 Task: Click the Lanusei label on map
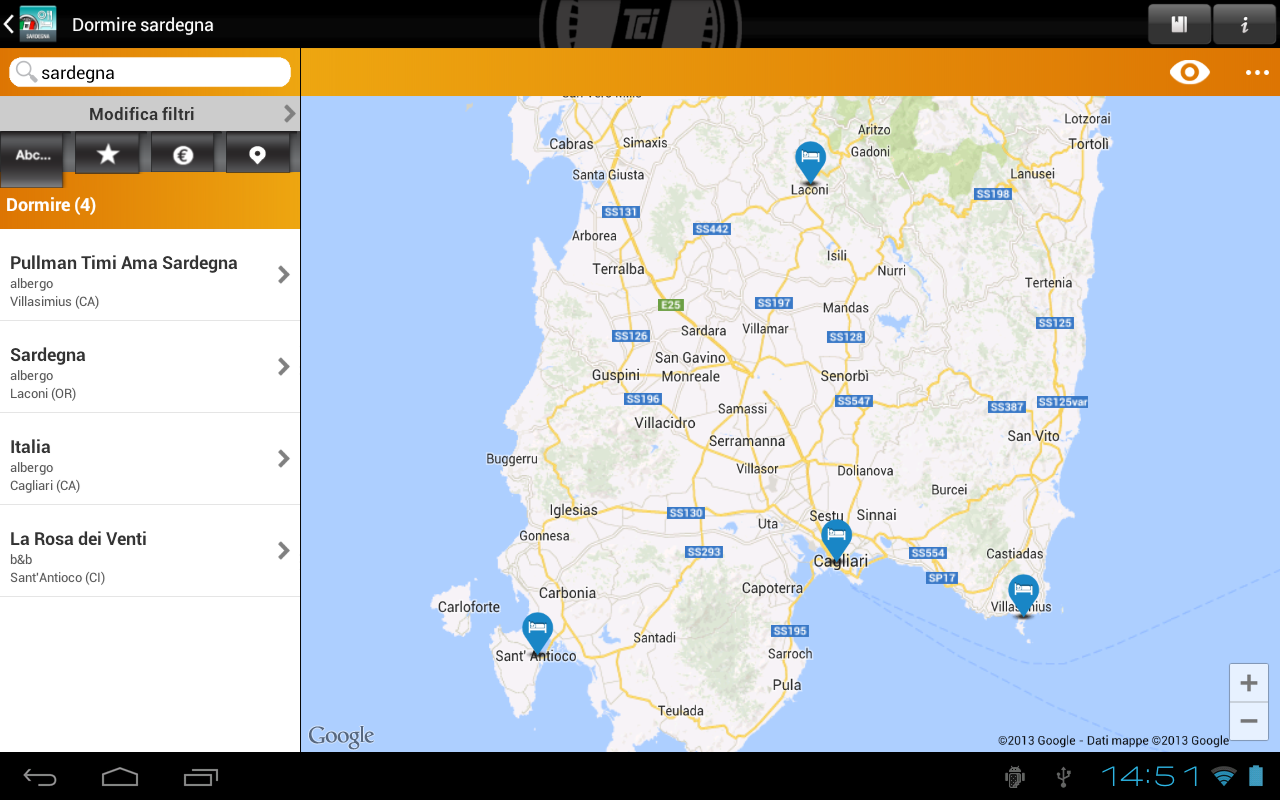point(1032,174)
